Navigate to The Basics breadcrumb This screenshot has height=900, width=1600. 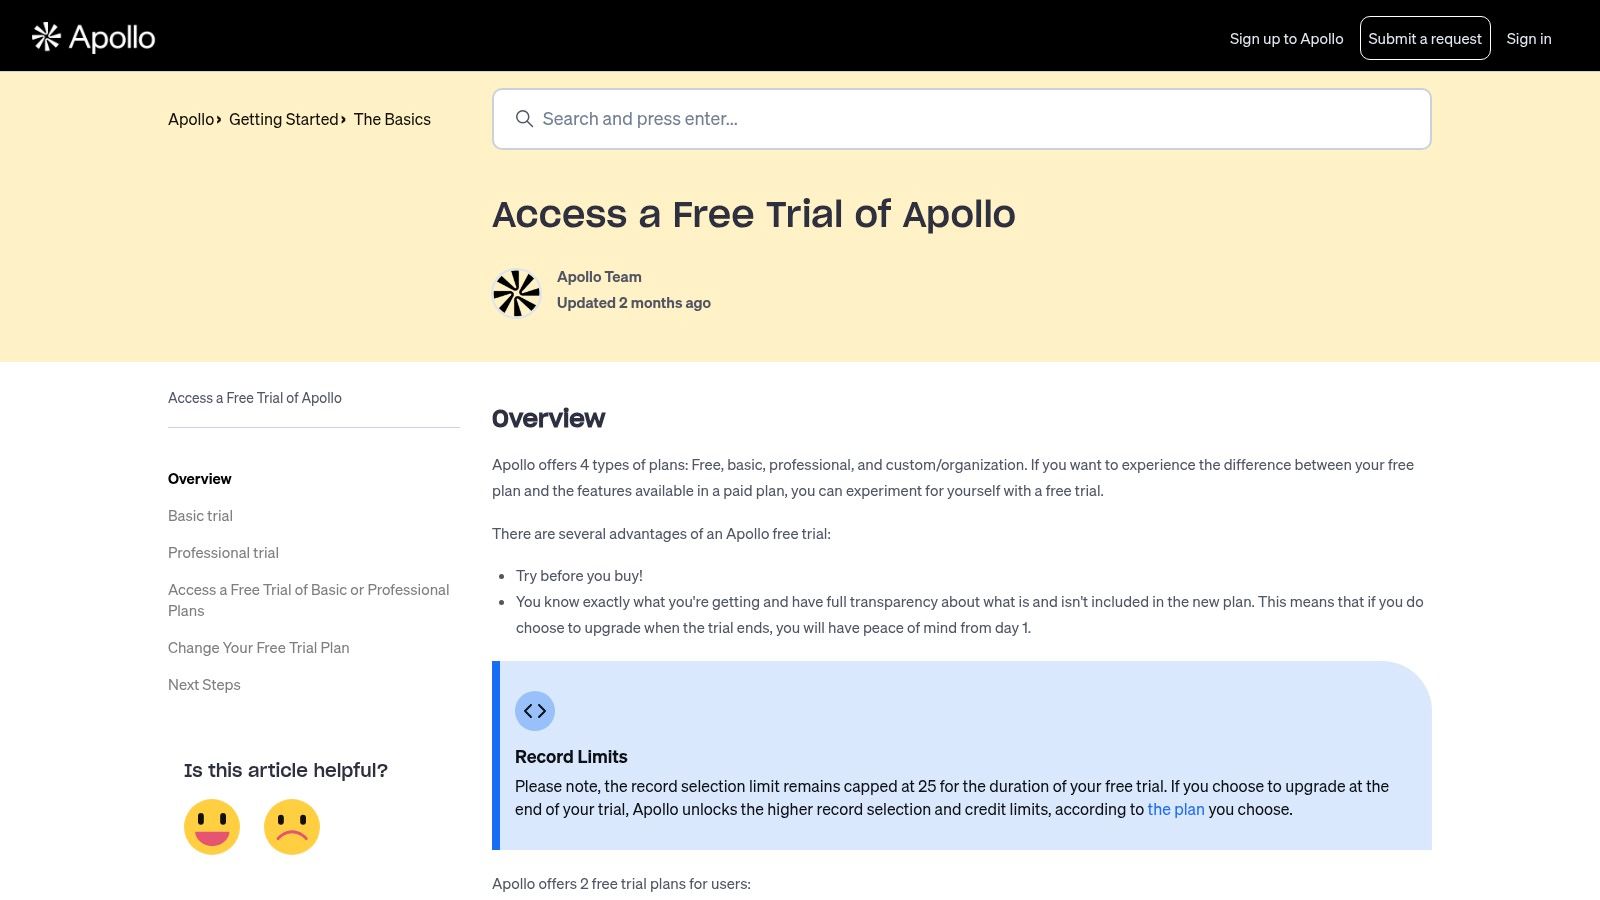click(392, 119)
